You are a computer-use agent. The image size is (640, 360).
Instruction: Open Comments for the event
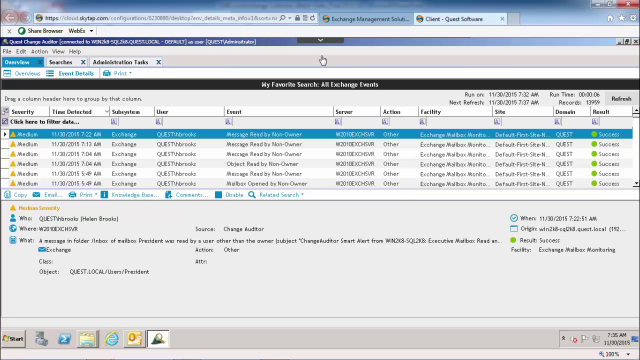pyautogui.click(x=187, y=195)
